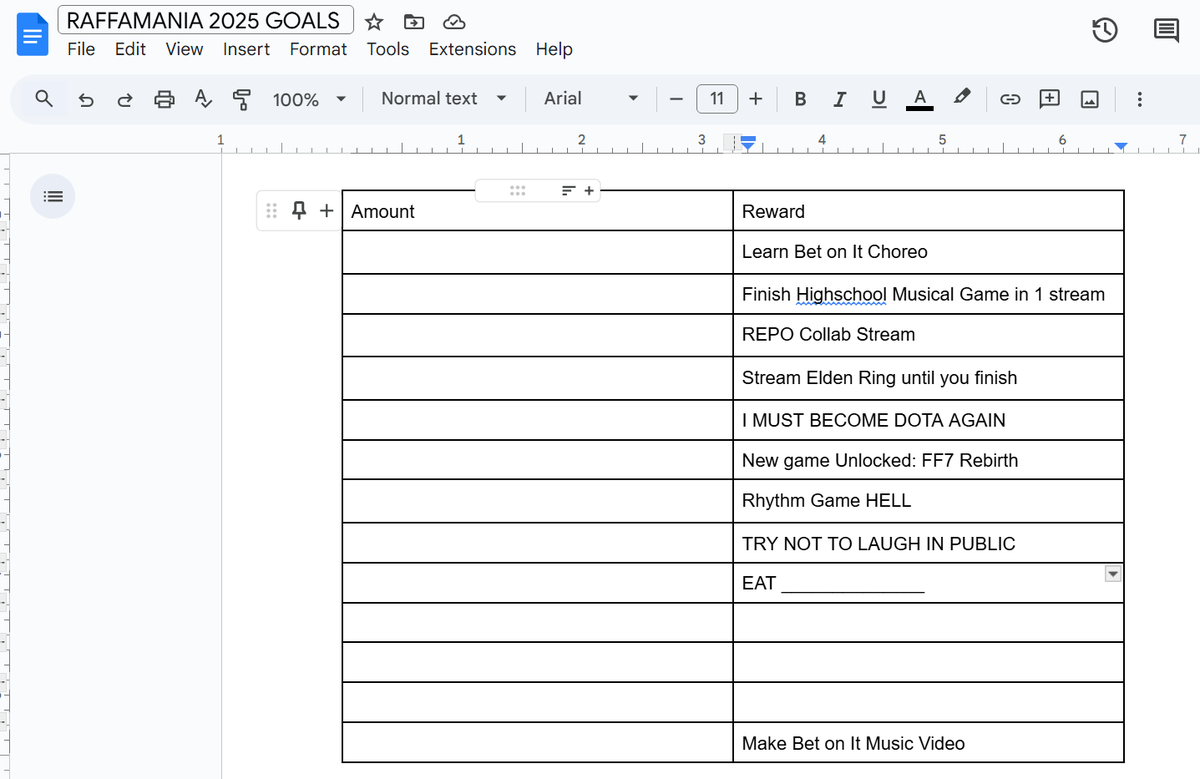The width and height of the screenshot is (1200, 779).
Task: Click the TRY NOT TO LAUGH IN PUBLIC cell
Action: (928, 543)
